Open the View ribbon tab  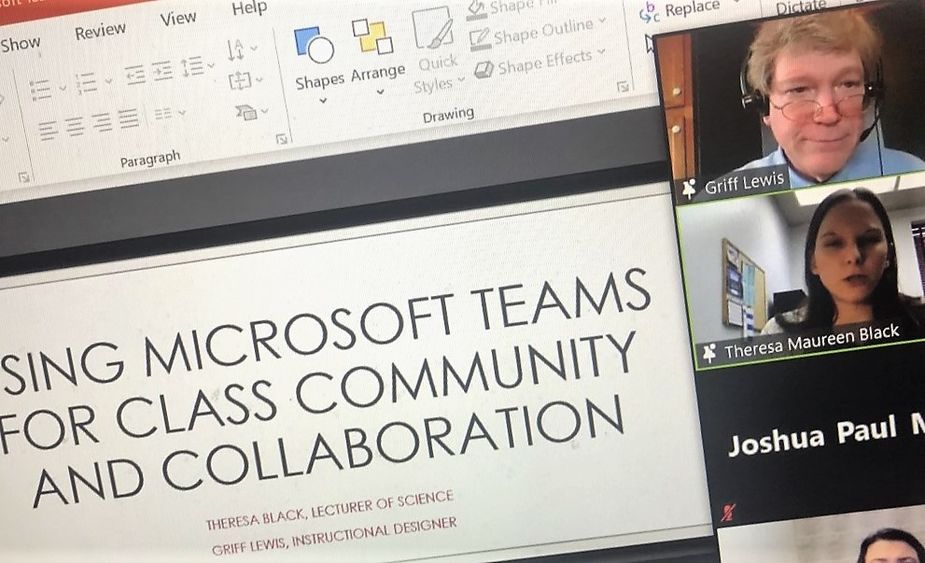pyautogui.click(x=178, y=19)
